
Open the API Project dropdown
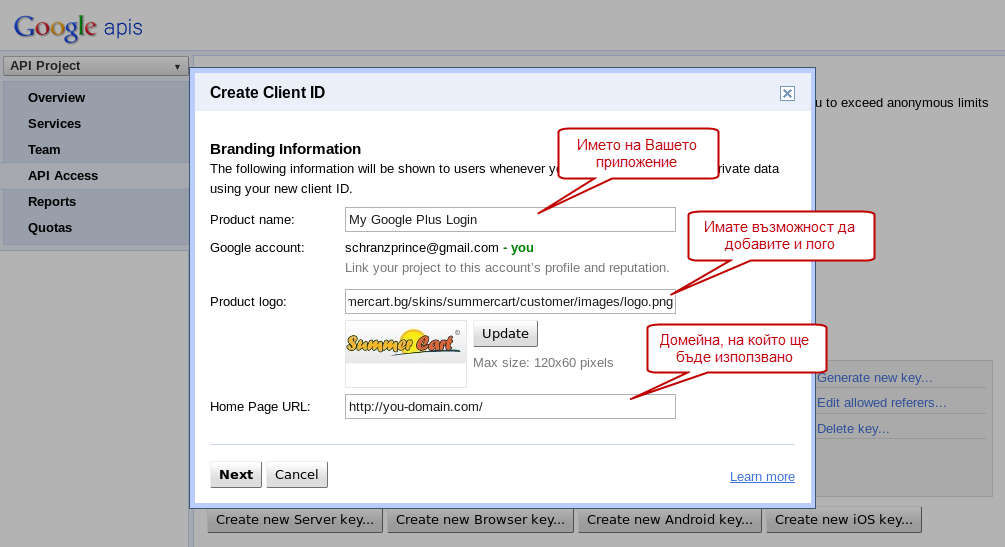95,66
